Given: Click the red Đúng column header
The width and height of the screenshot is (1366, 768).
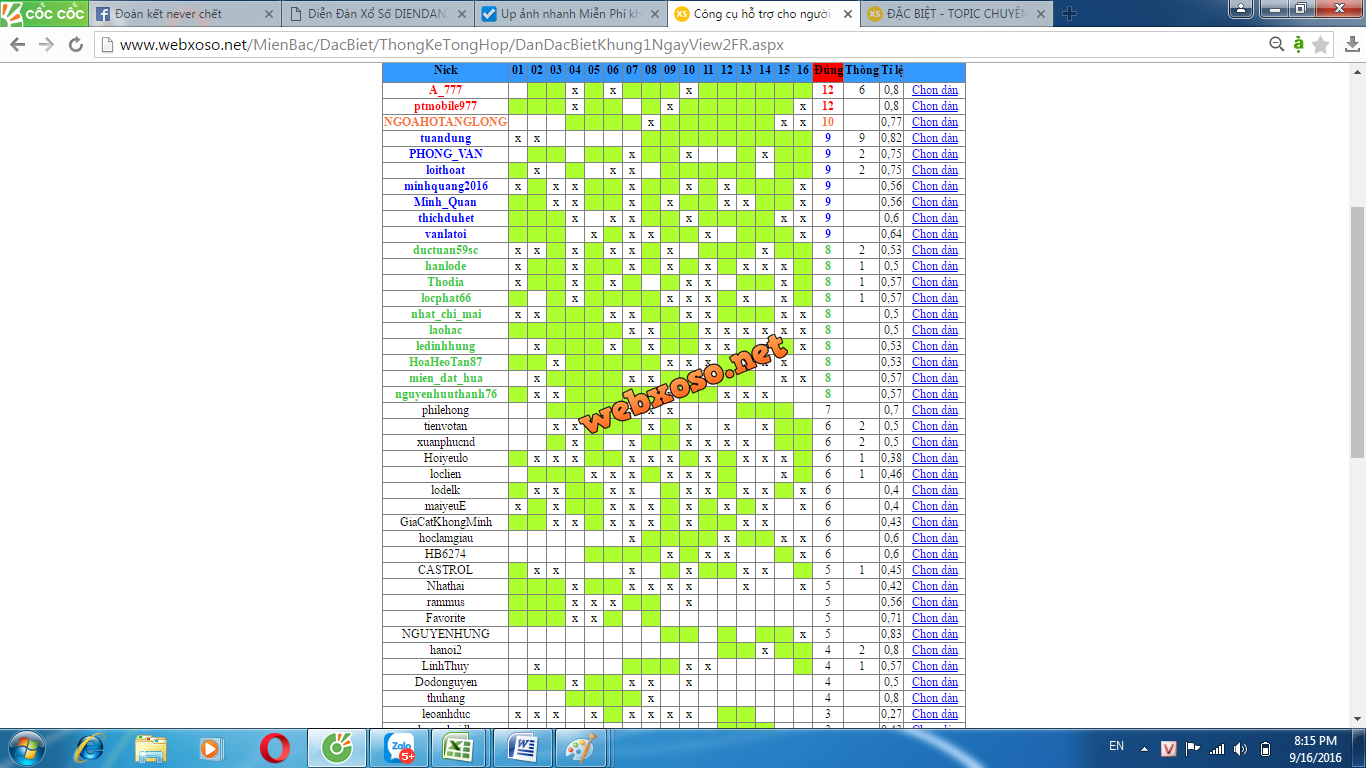Looking at the screenshot, I should [x=827, y=70].
